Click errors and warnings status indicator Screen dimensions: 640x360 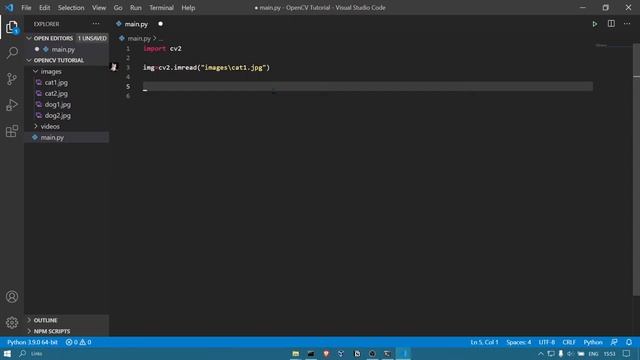pyautogui.click(x=78, y=342)
